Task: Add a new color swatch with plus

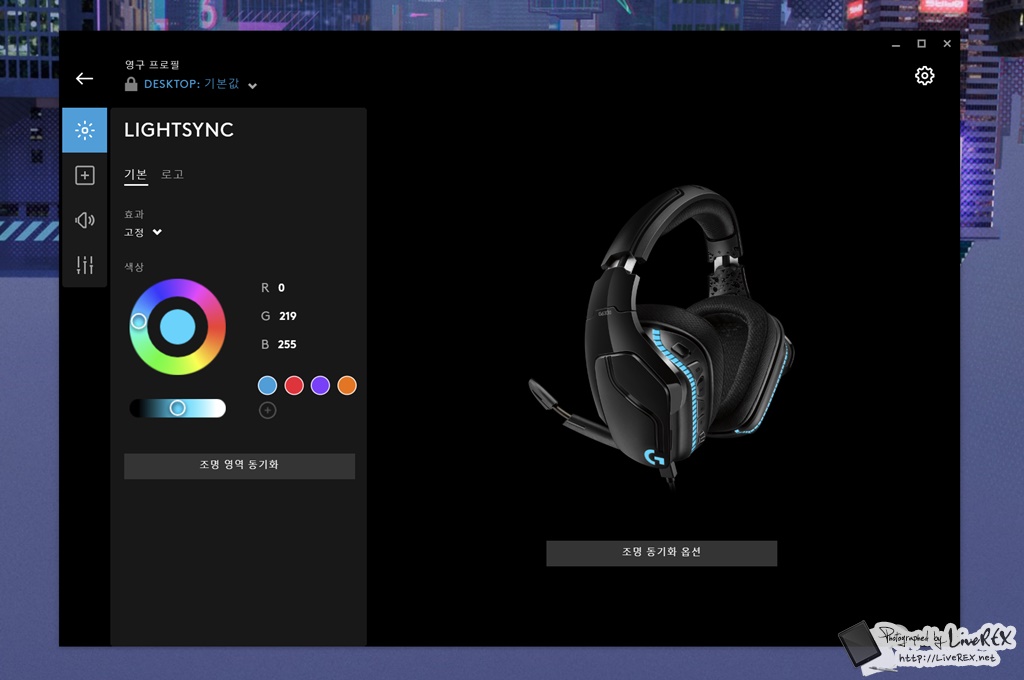Action: tap(268, 410)
